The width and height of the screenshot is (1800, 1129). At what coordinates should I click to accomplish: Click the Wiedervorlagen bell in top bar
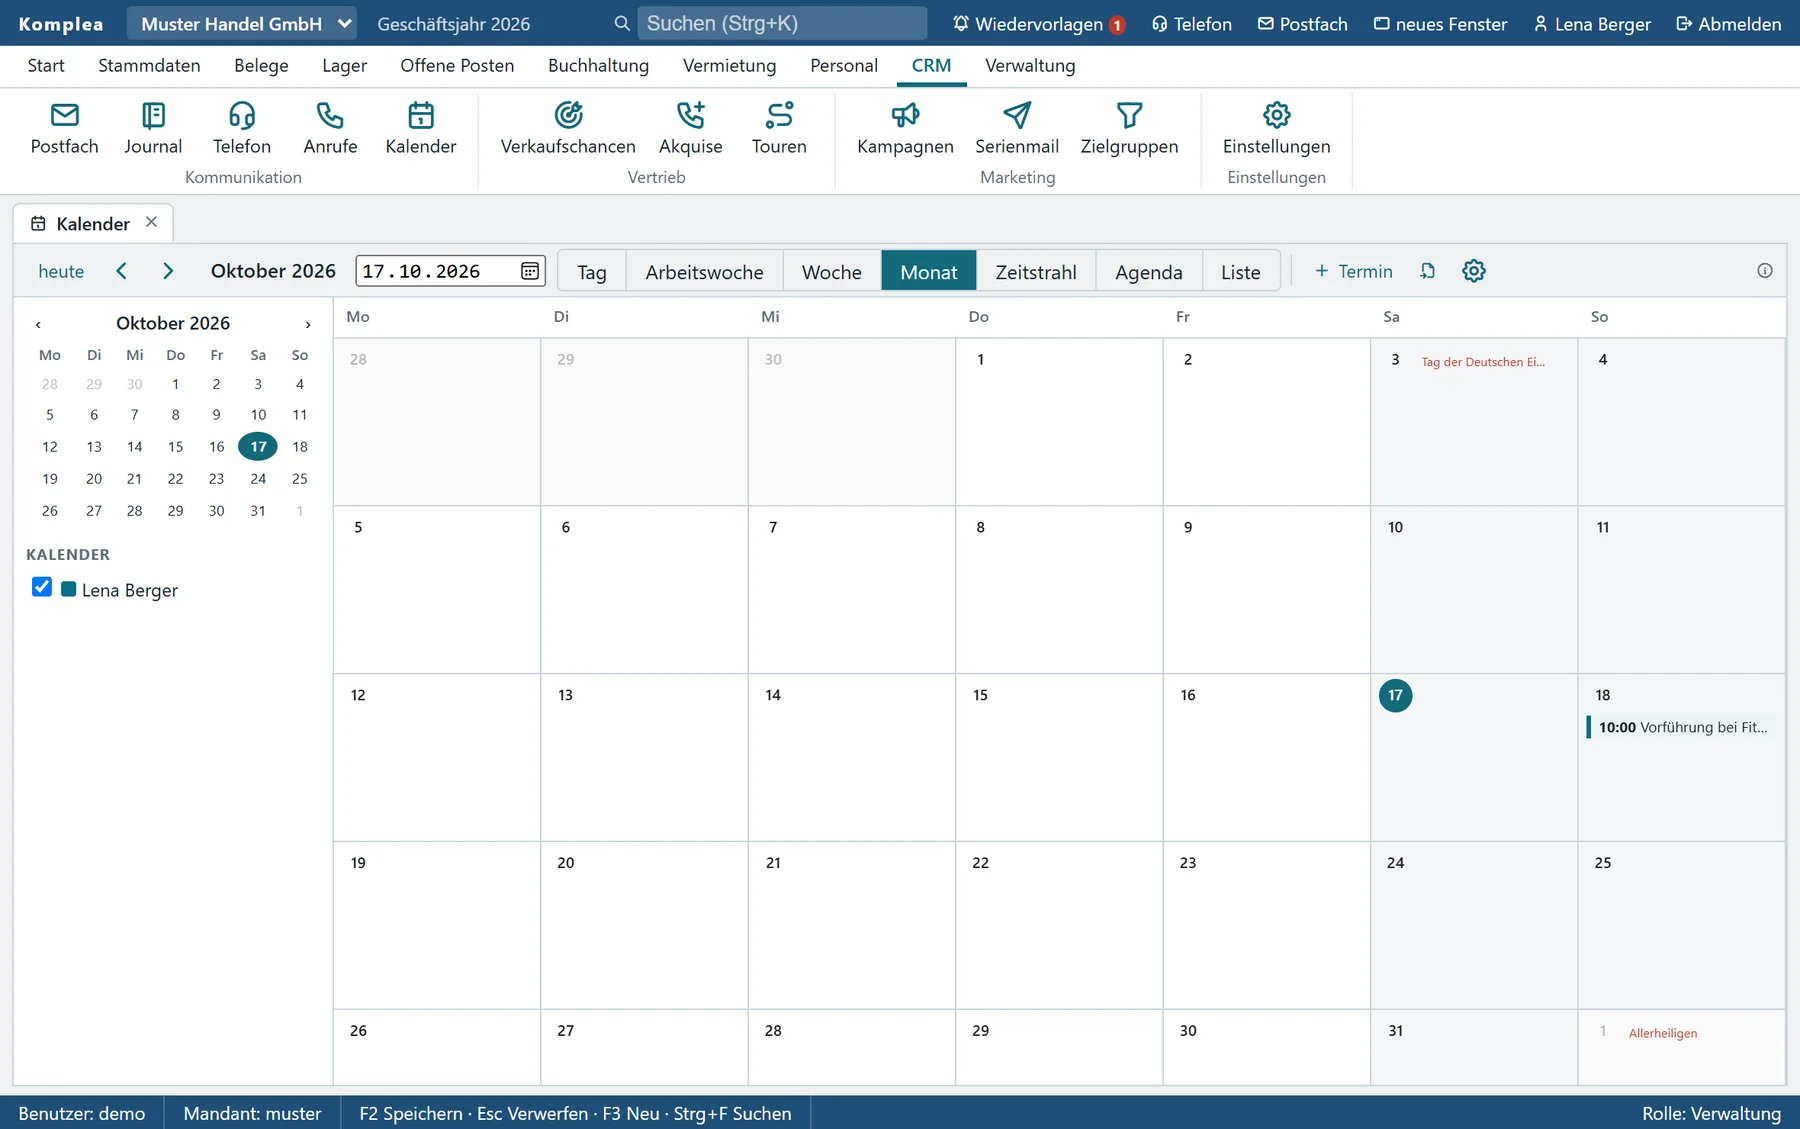tap(1038, 23)
